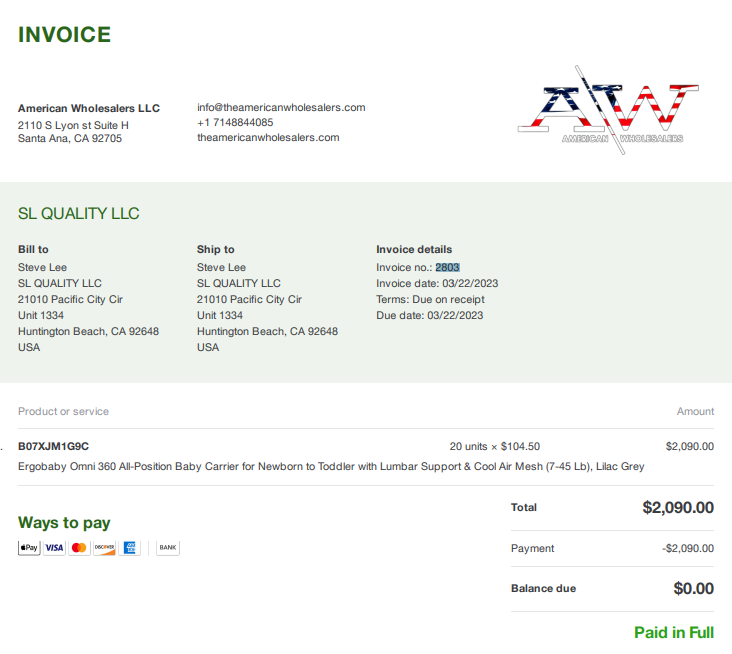Click the INVOICE heading
The height and width of the screenshot is (654, 732).
[64, 35]
